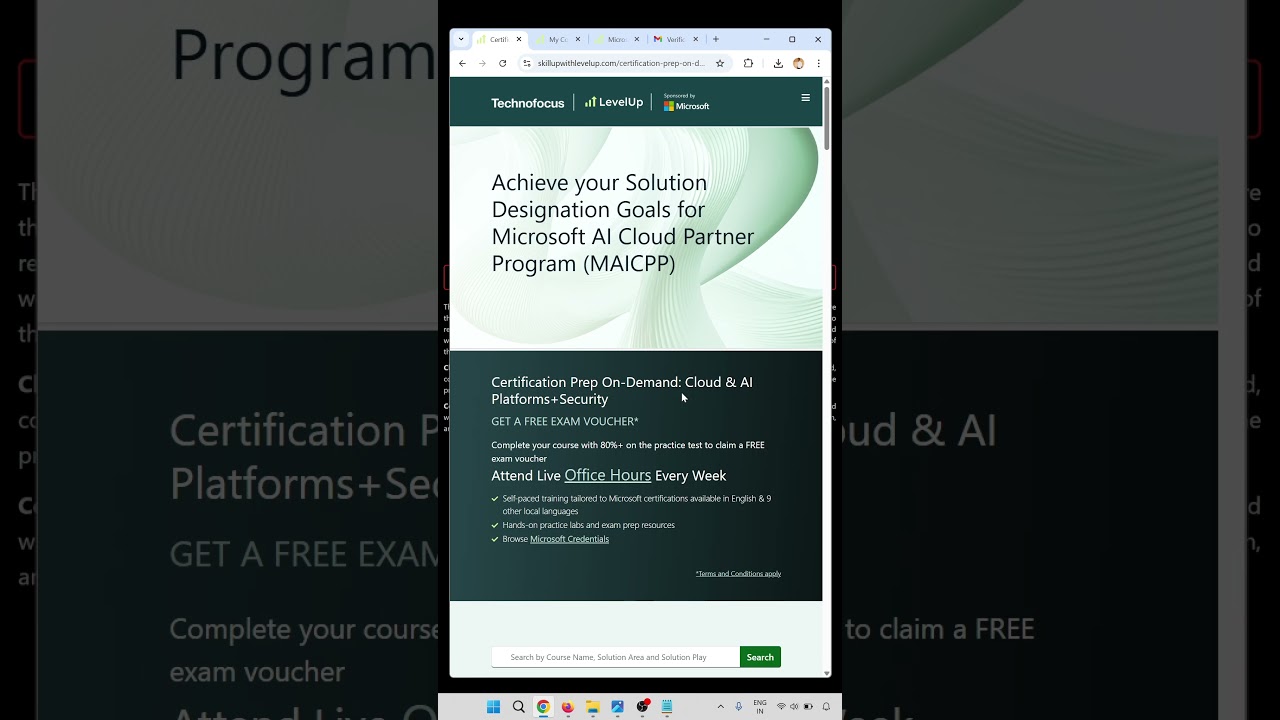Close the Certification tab
Image resolution: width=1280 pixels, height=720 pixels.
tap(519, 39)
